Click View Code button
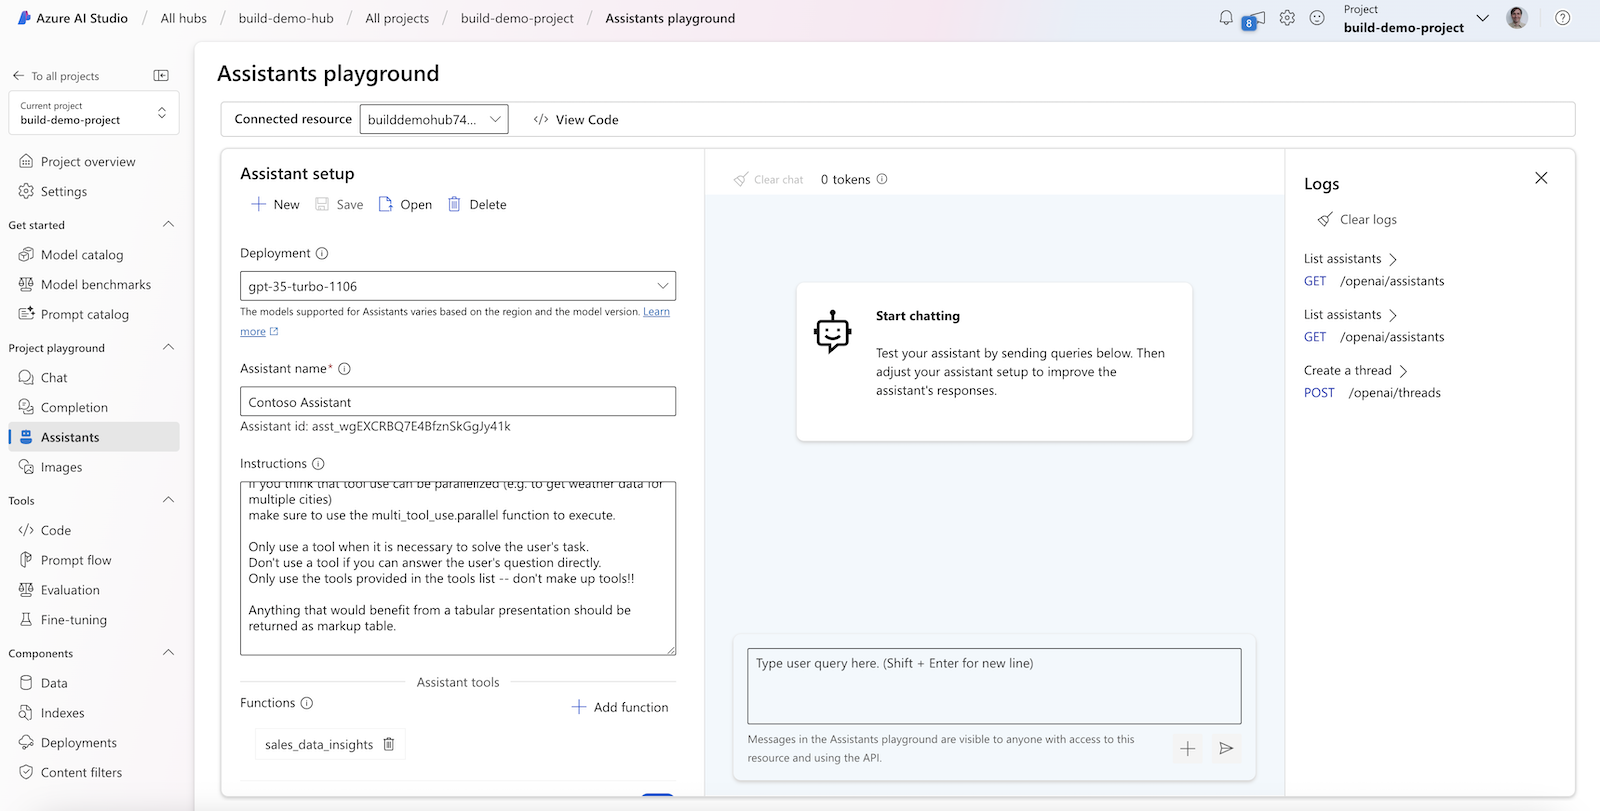 pyautogui.click(x=576, y=120)
